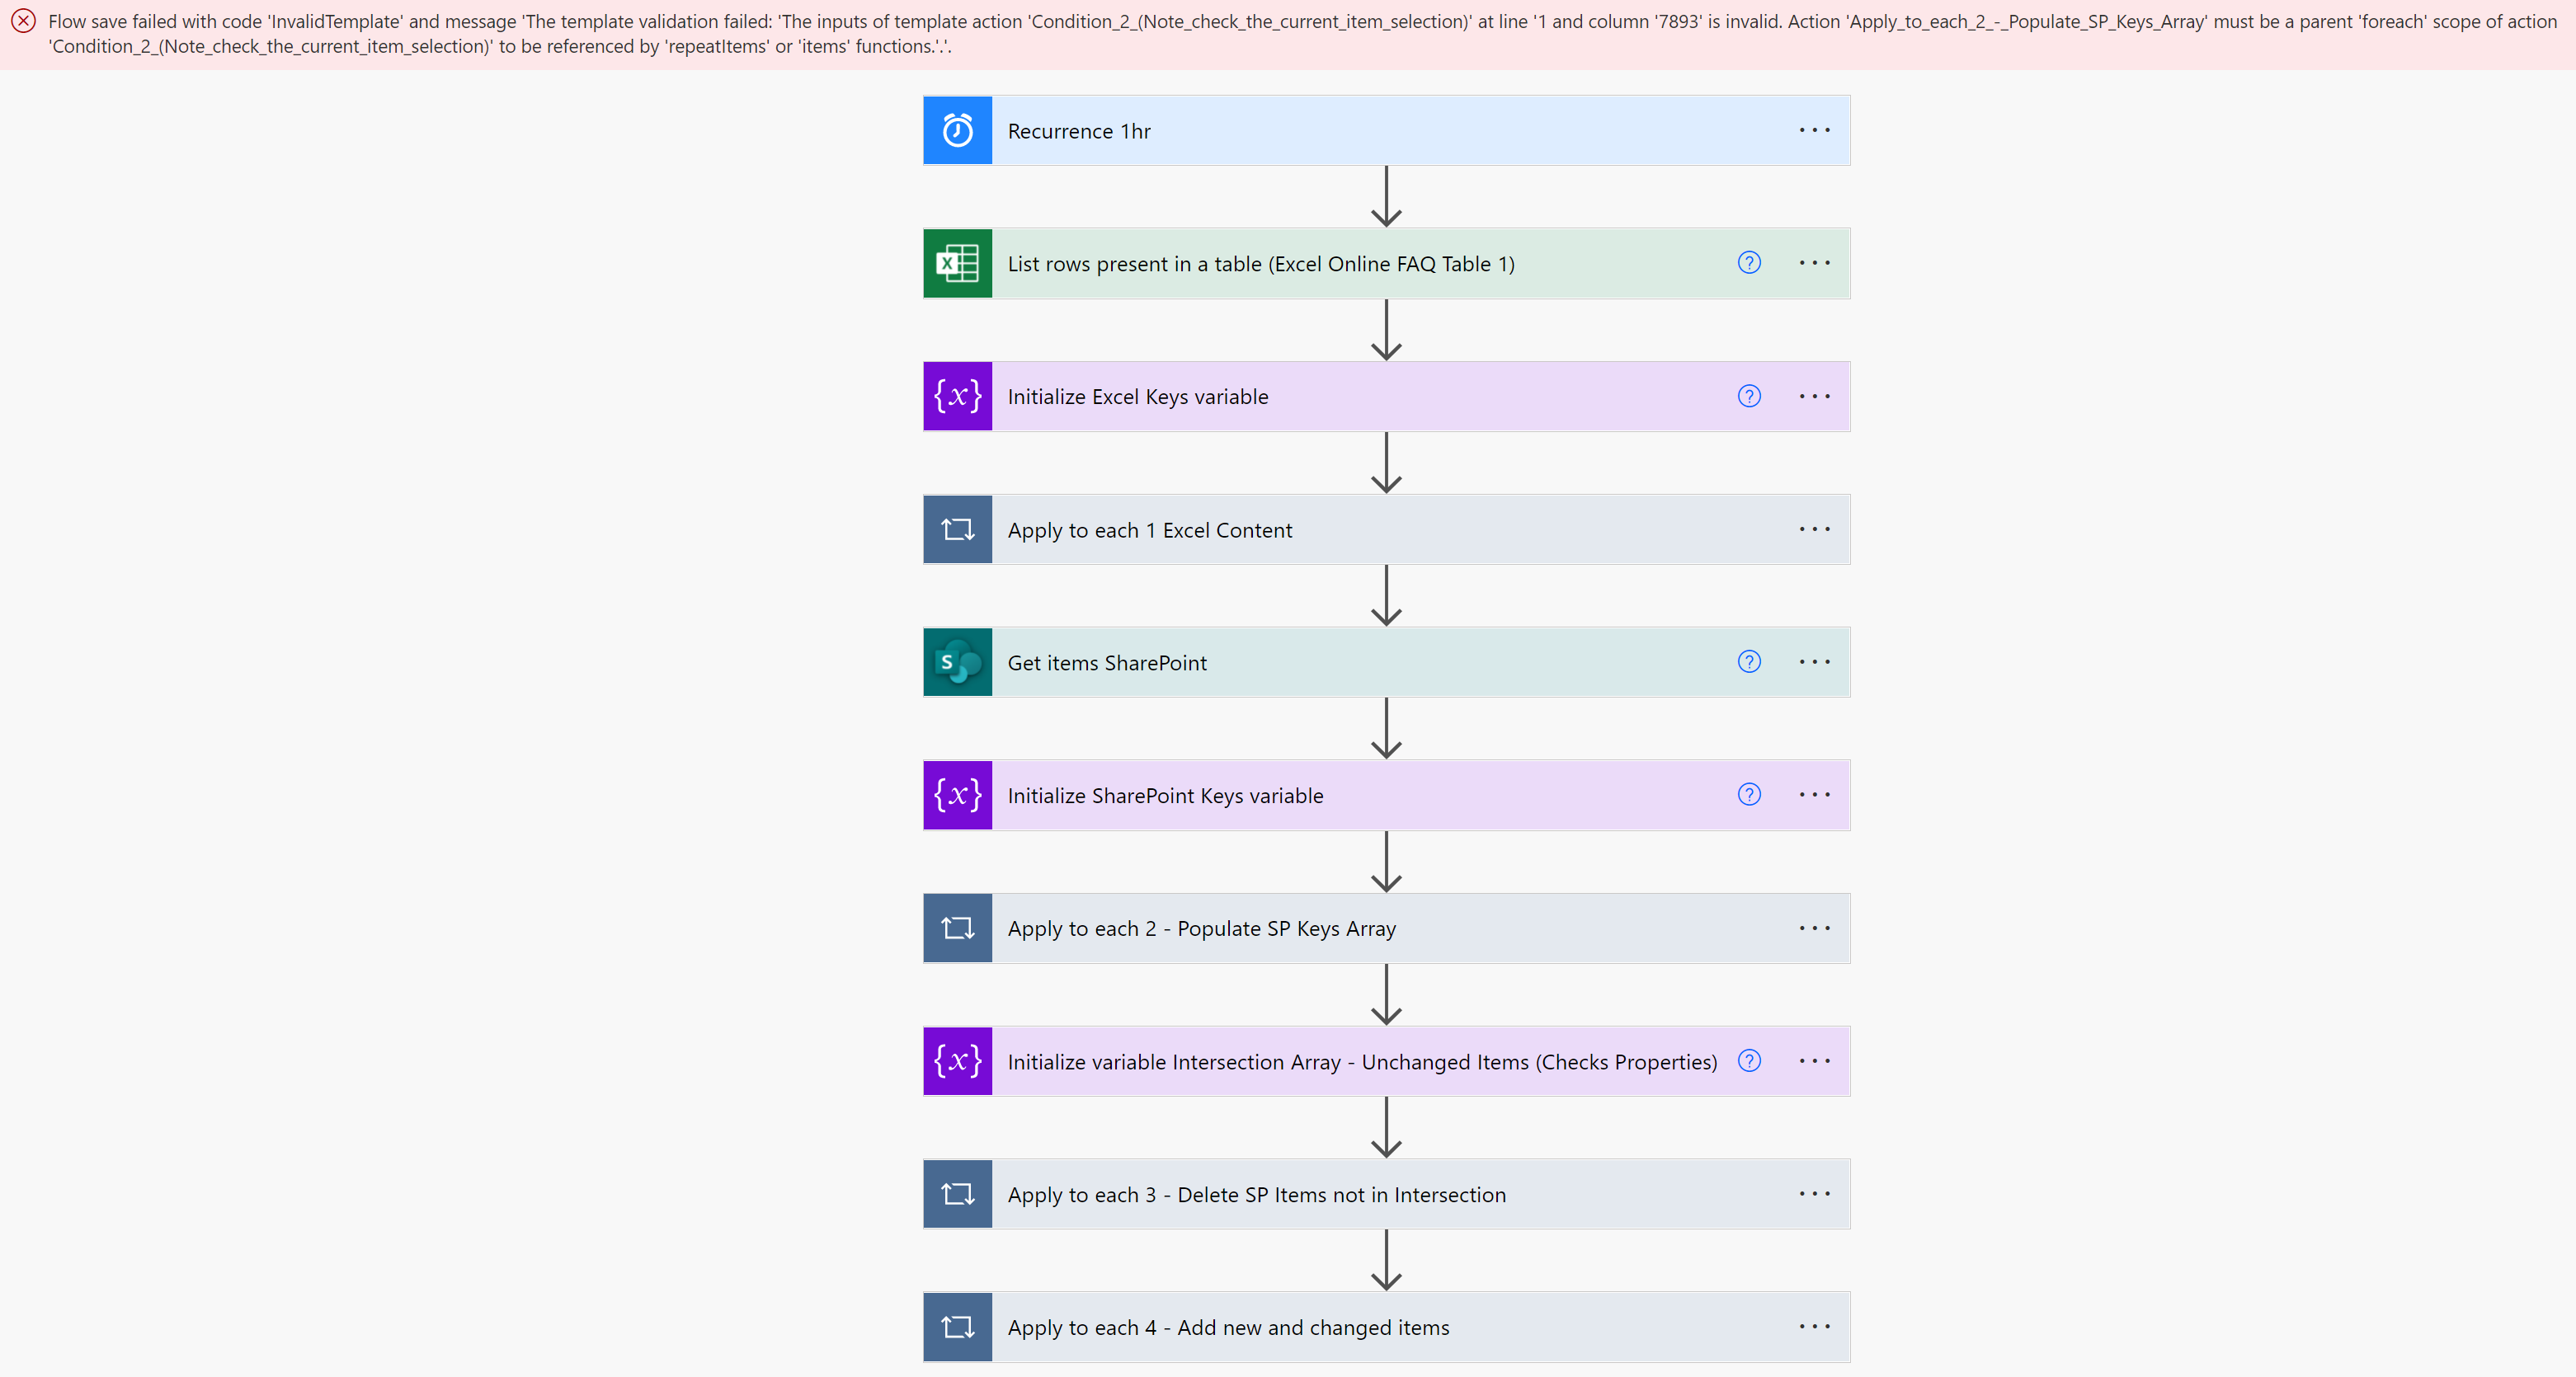Open help for List rows present in a table
Image resolution: width=2576 pixels, height=1377 pixels.
pos(1749,263)
